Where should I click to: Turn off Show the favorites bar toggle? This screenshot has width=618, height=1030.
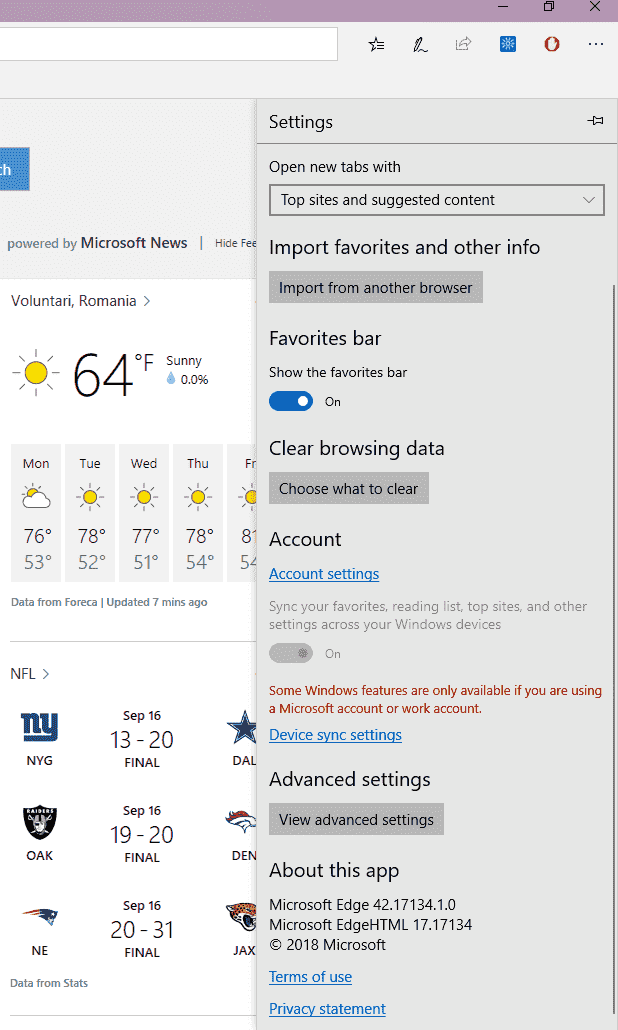[x=291, y=401]
